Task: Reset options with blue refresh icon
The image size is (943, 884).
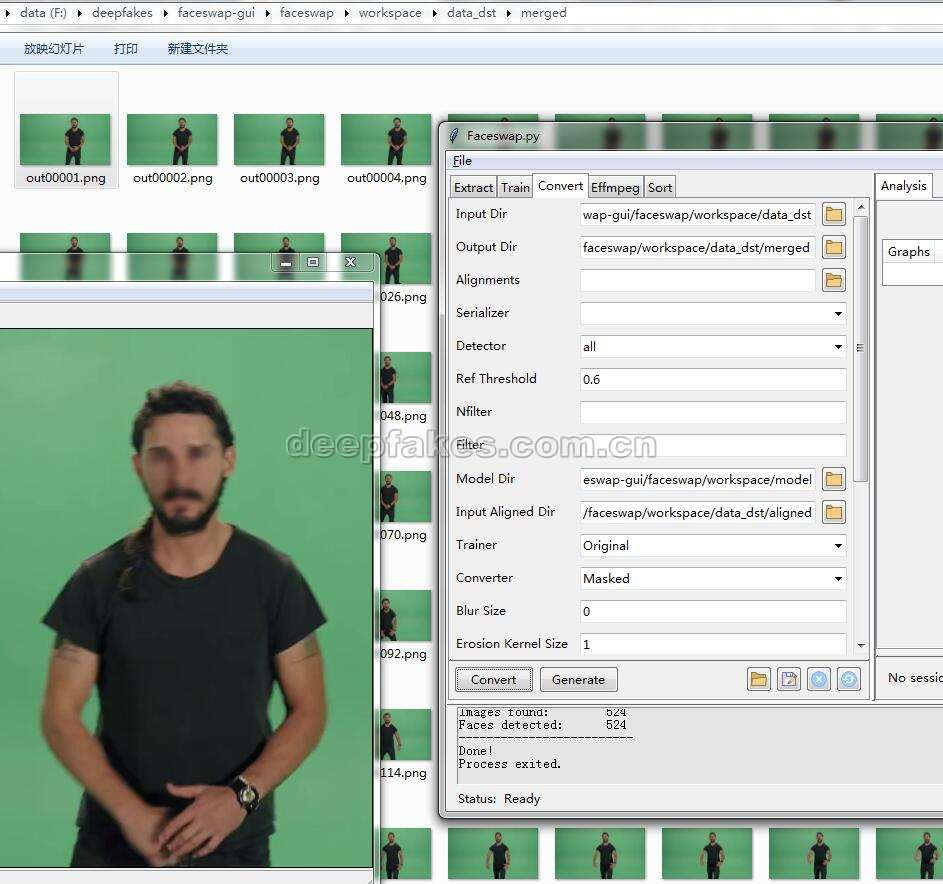Action: 848,679
